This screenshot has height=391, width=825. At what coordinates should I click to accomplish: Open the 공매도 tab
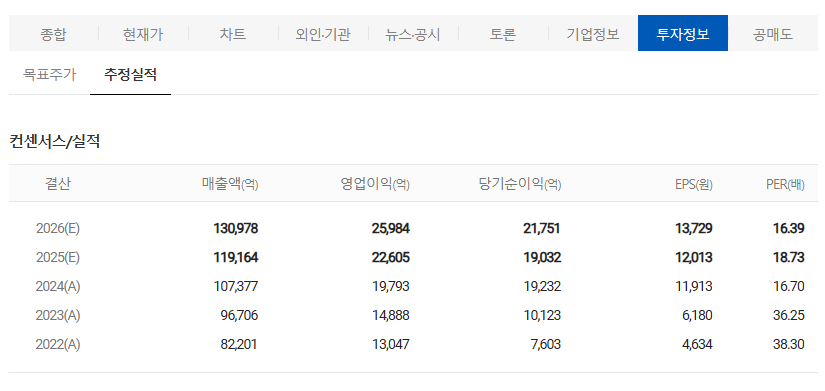pyautogui.click(x=773, y=35)
